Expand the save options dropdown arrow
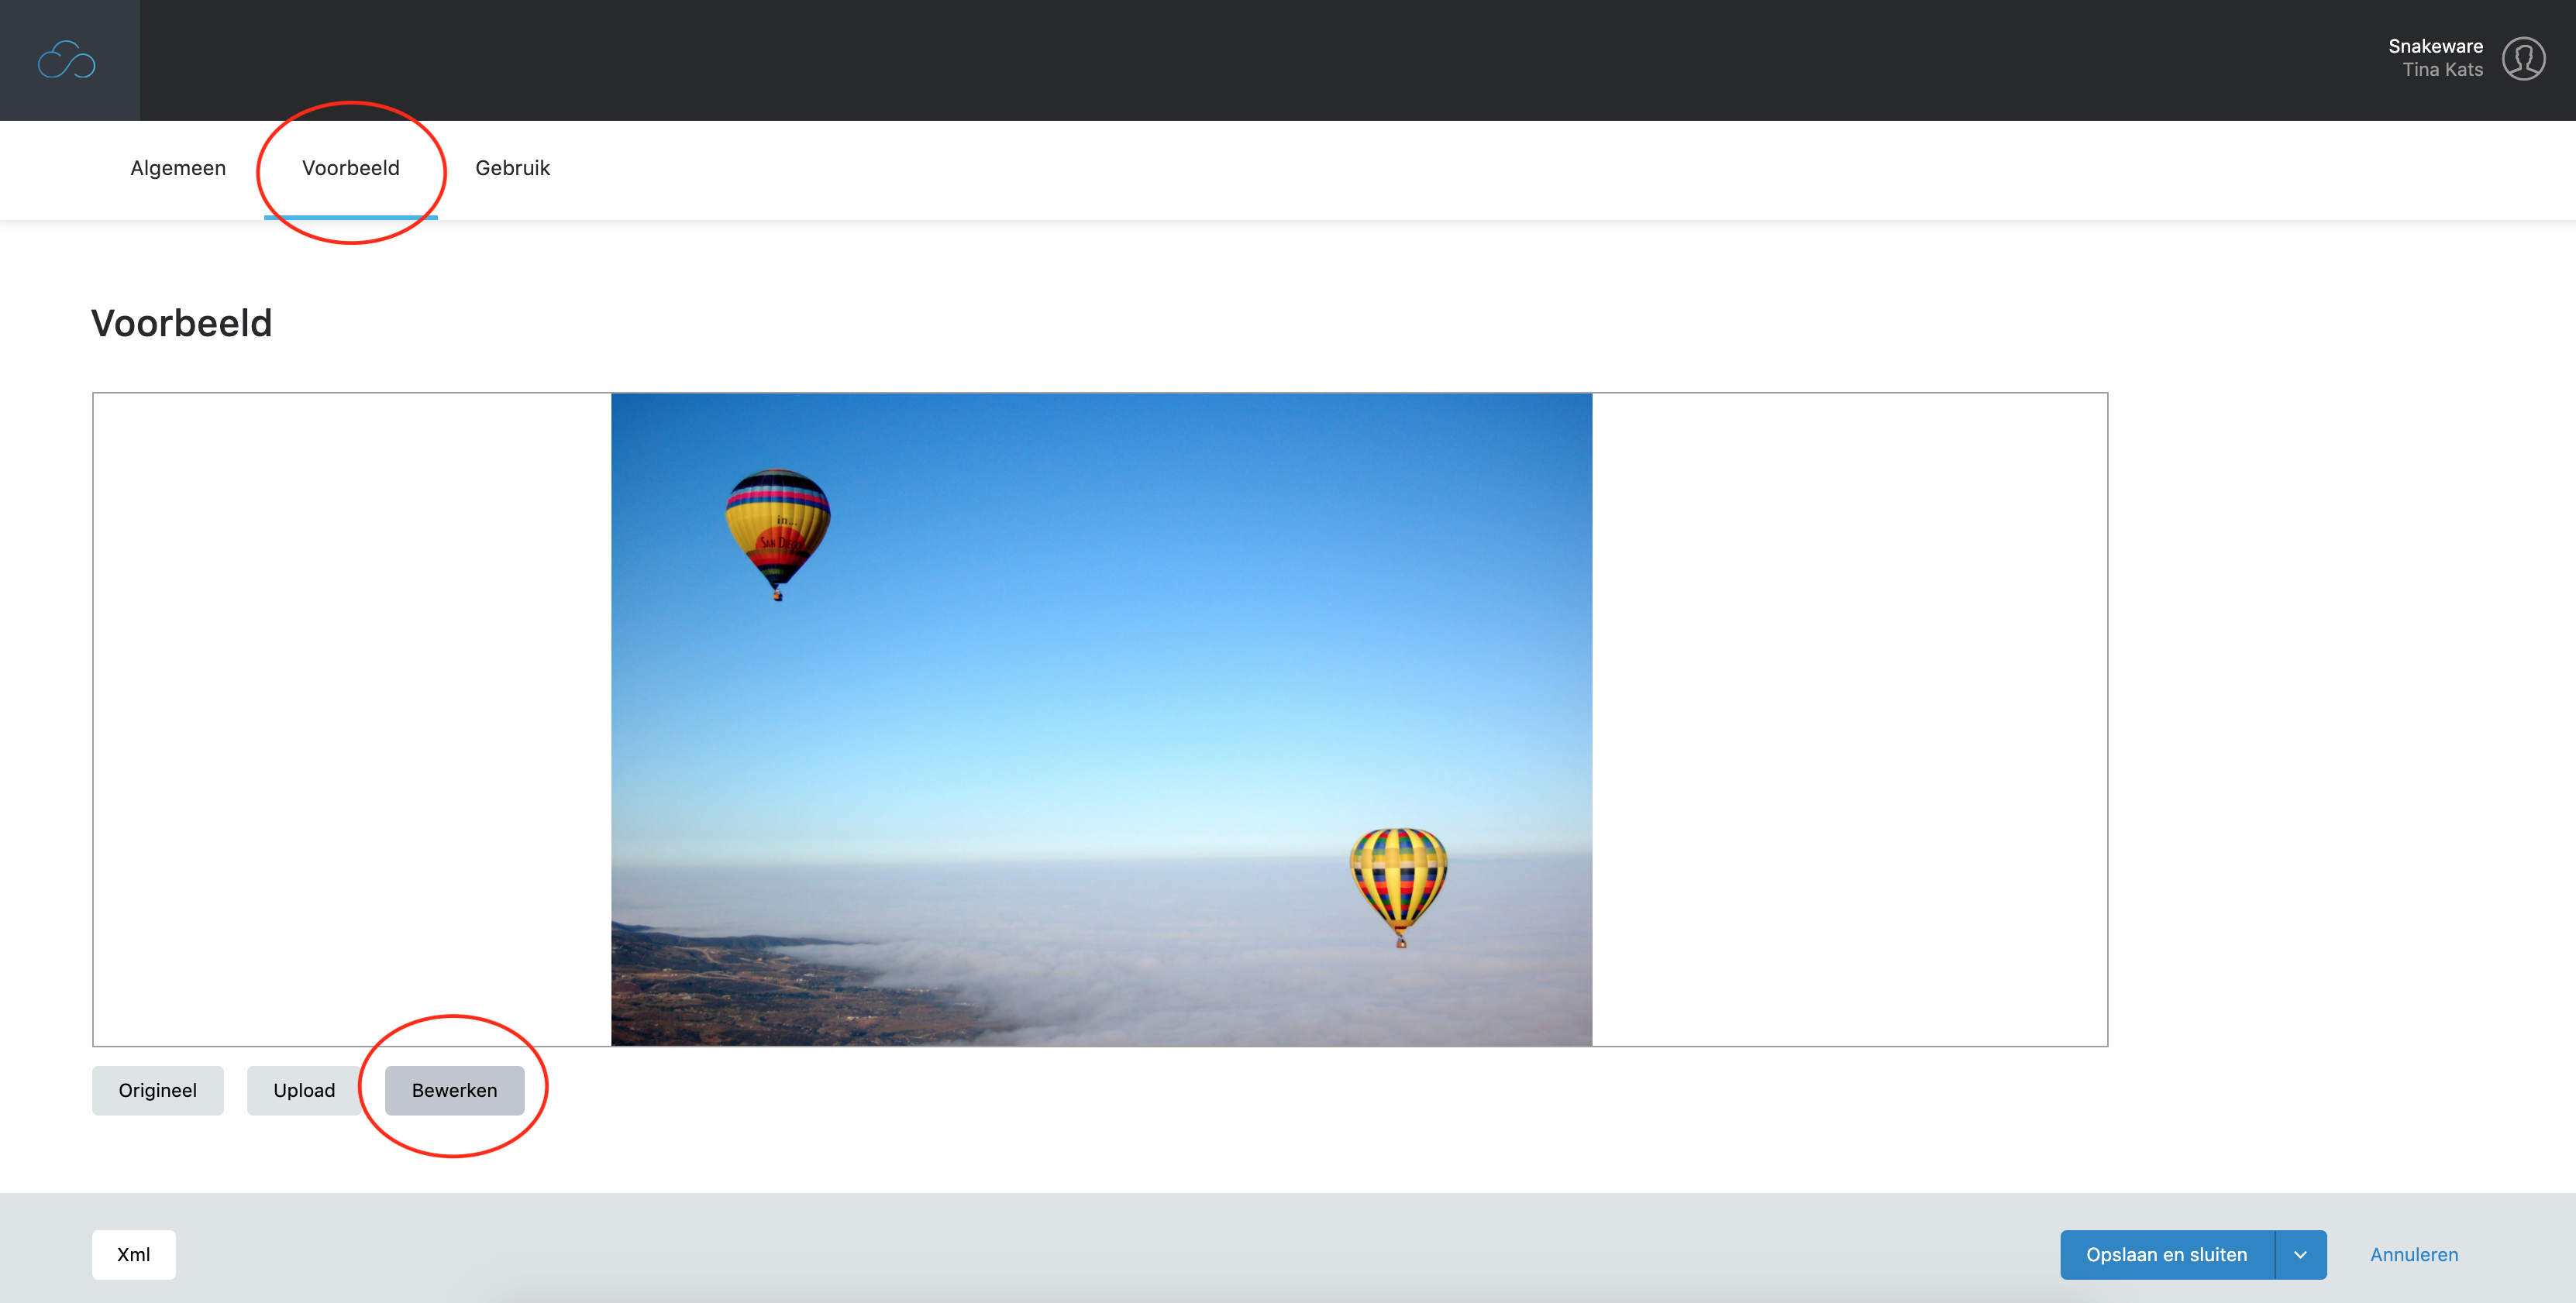 (x=2300, y=1254)
